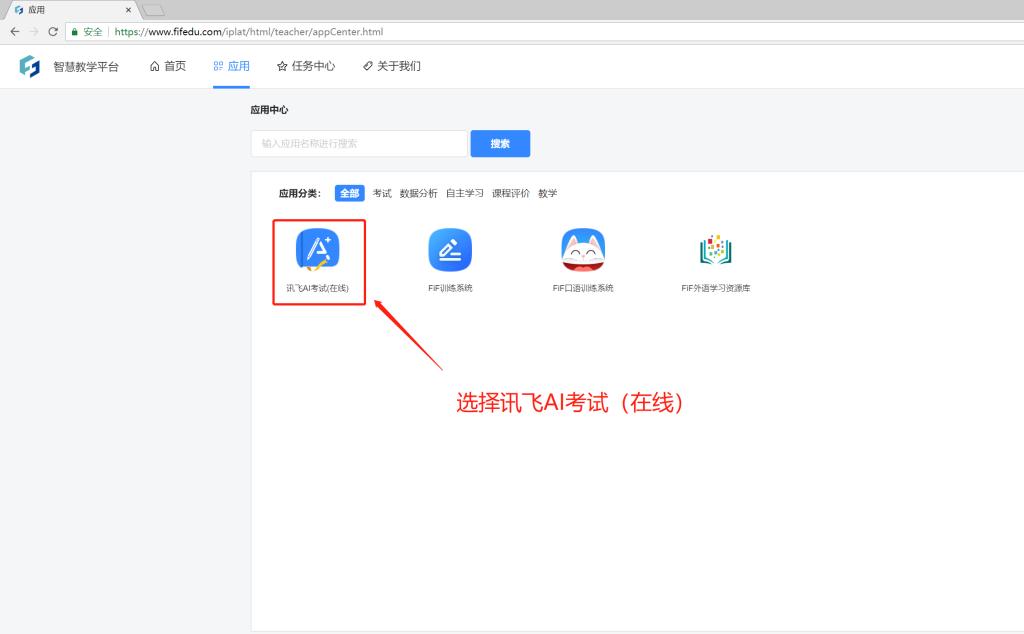Open the 讯飞AI考试(在线) app icon
Image resolution: width=1024 pixels, height=634 pixels.
(318, 250)
